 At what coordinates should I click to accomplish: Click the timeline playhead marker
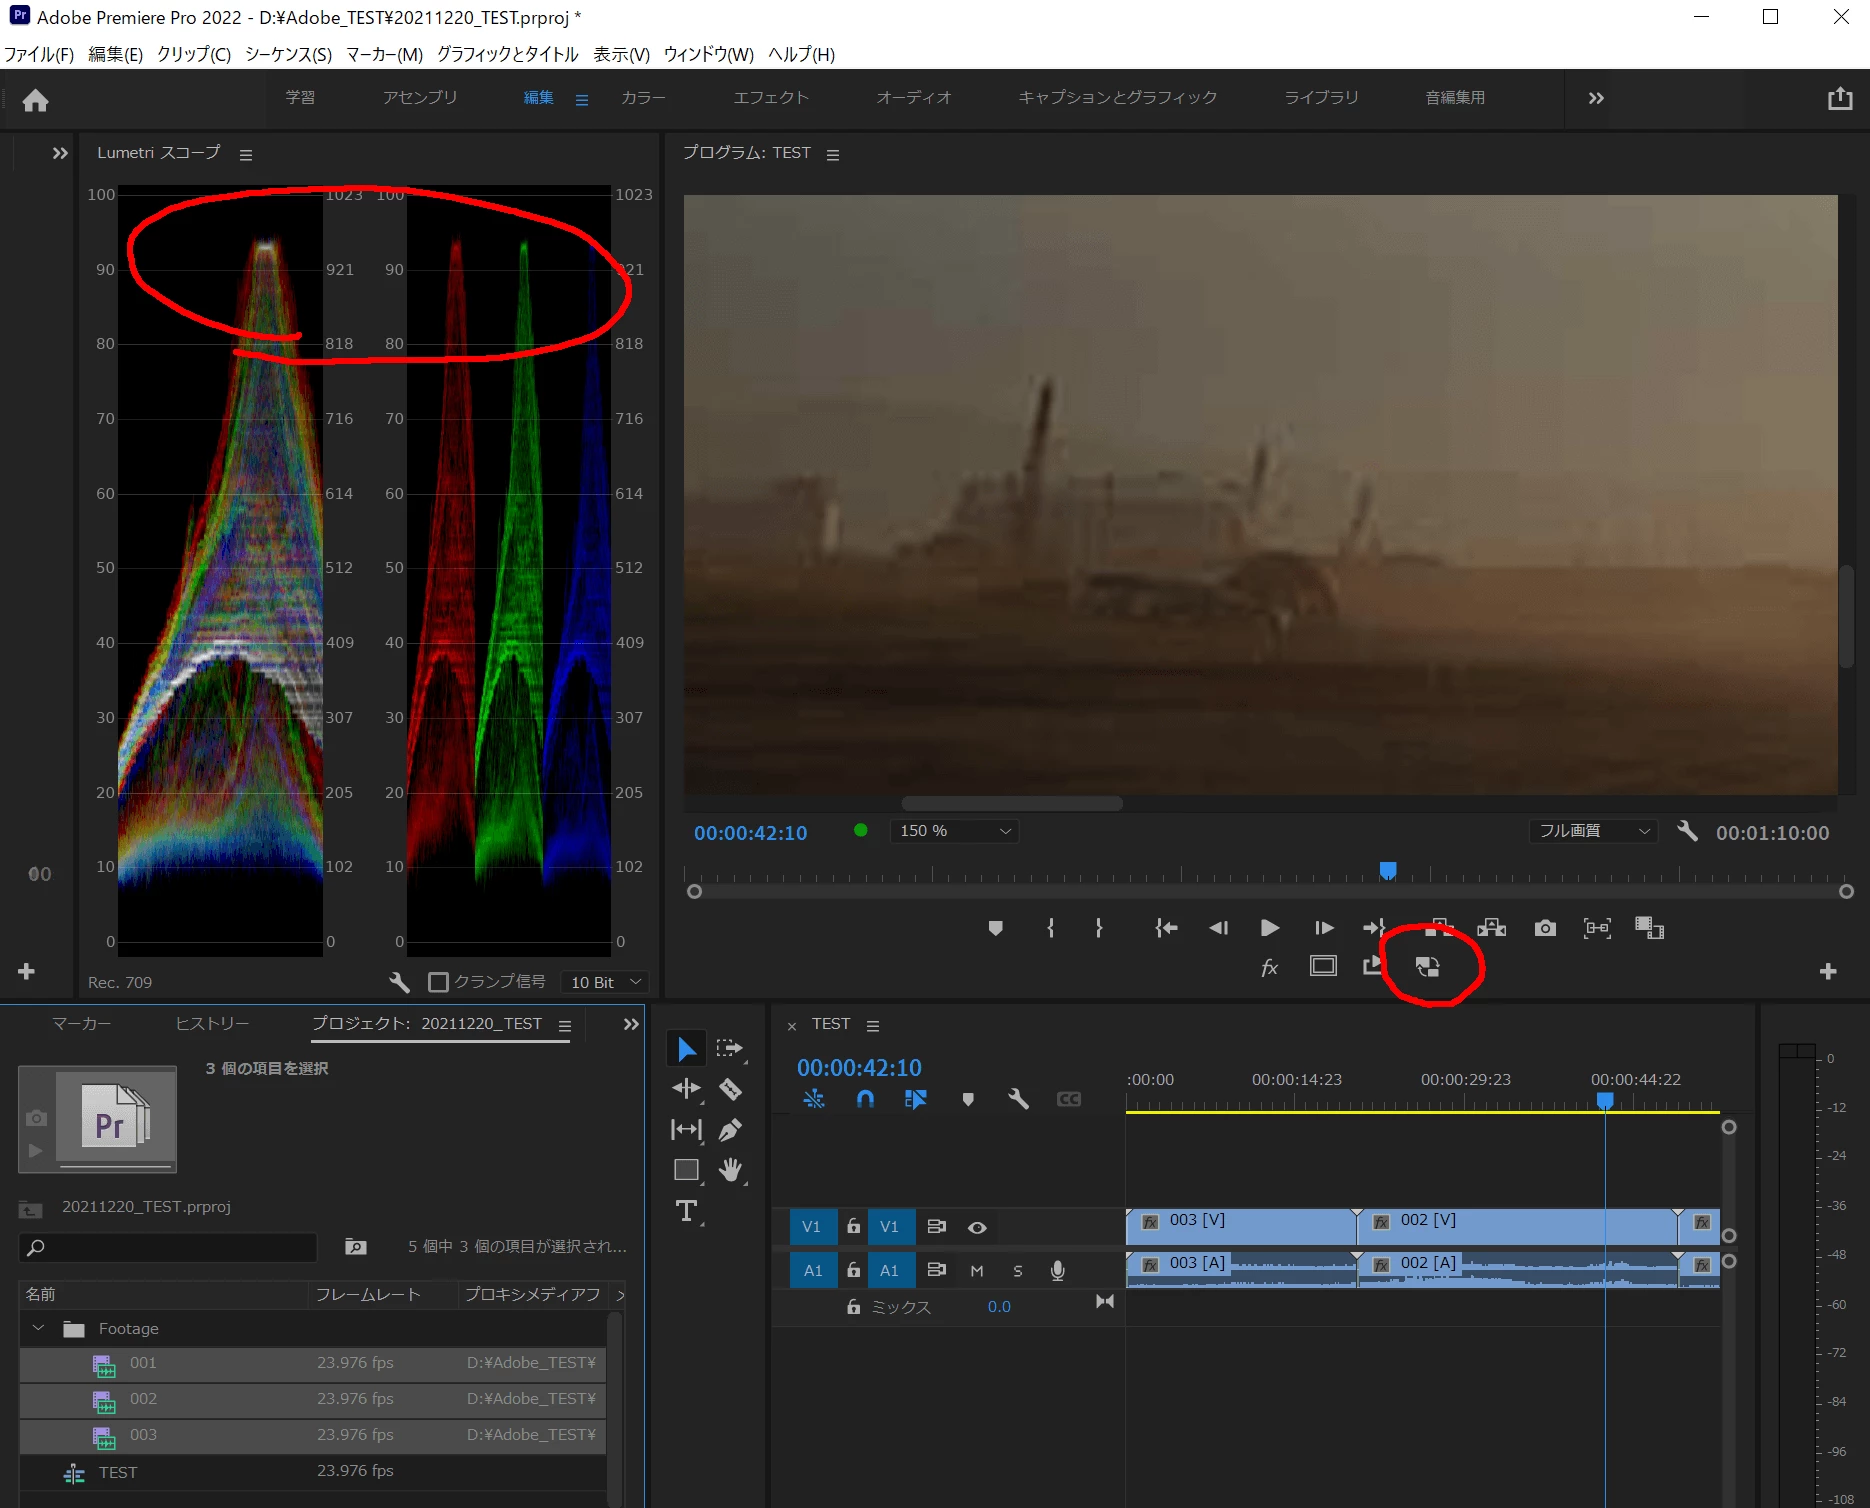(1605, 1100)
